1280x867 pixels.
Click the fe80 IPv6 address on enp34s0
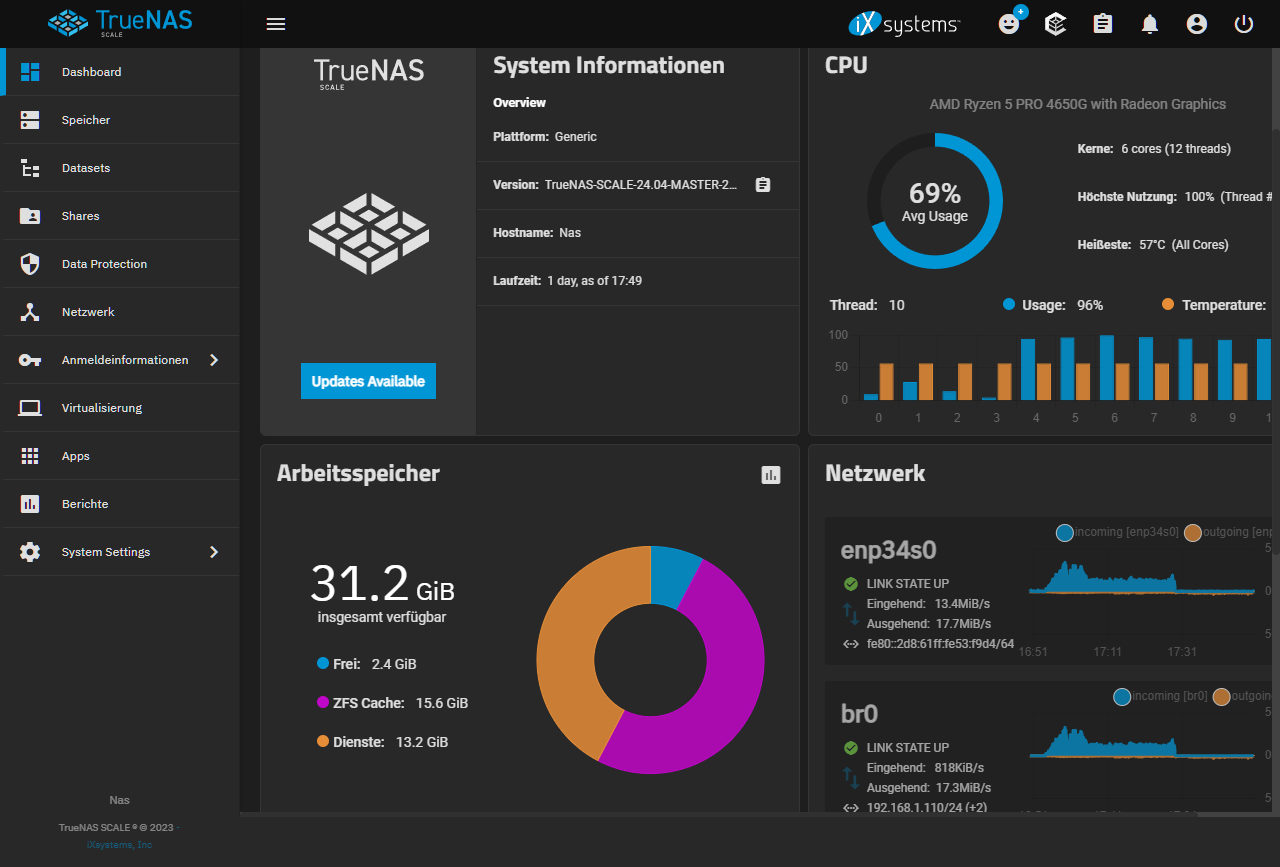point(940,644)
